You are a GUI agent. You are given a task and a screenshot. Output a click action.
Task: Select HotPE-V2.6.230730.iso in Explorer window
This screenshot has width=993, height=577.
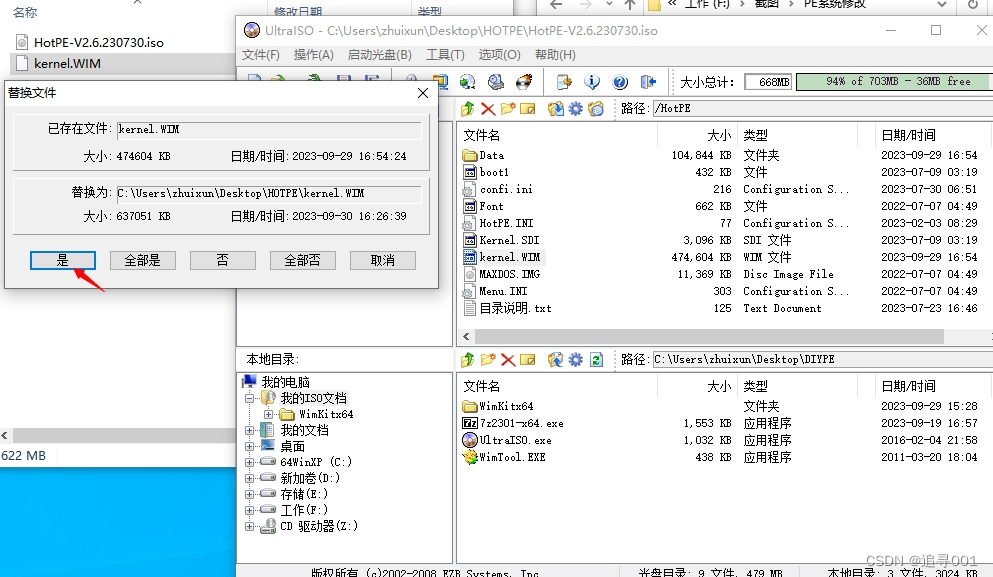tap(98, 42)
